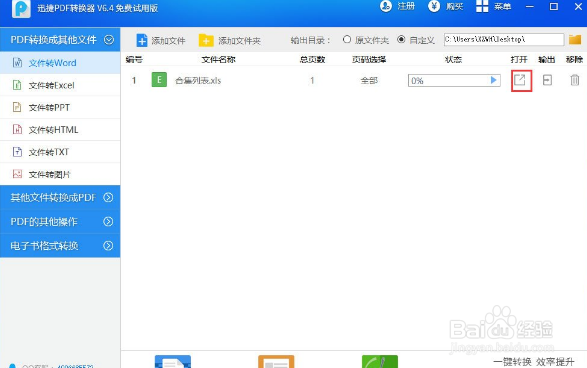Click the 0% progress bar

(x=454, y=80)
